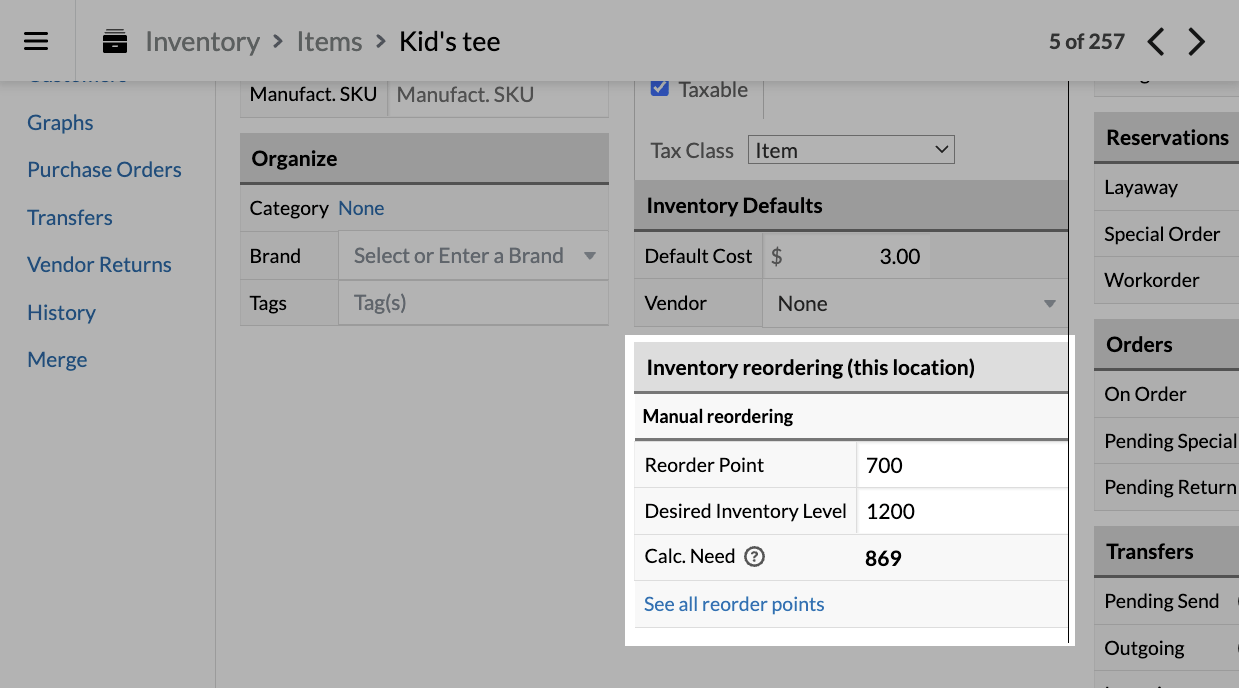Open the Tax Class dropdown
Screen dimensions: 1239x688
(x=850, y=150)
